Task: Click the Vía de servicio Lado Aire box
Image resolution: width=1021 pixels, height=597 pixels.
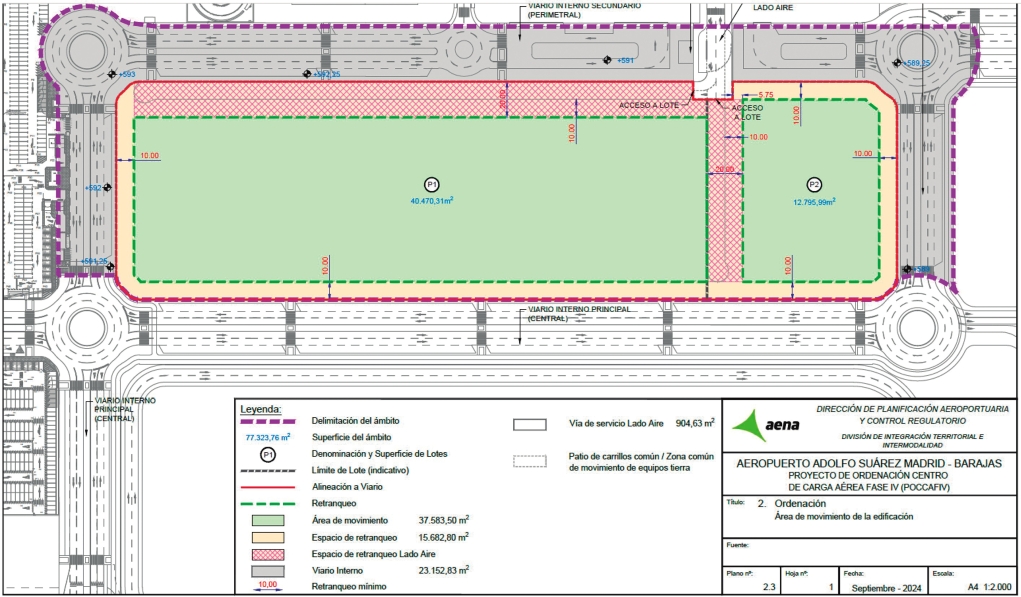Action: [529, 424]
